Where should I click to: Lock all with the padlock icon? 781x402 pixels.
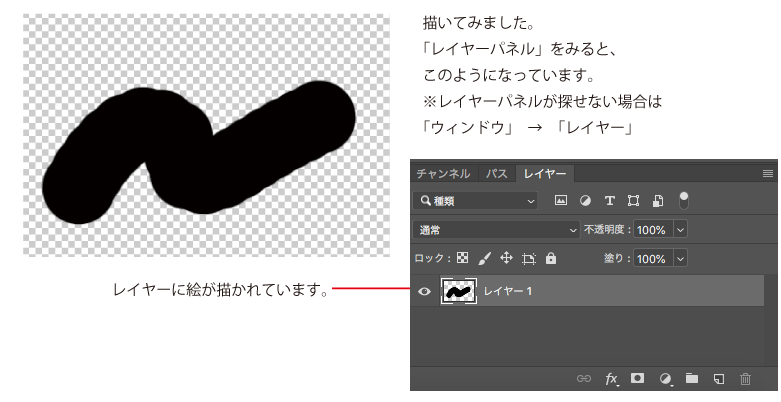pos(551,258)
